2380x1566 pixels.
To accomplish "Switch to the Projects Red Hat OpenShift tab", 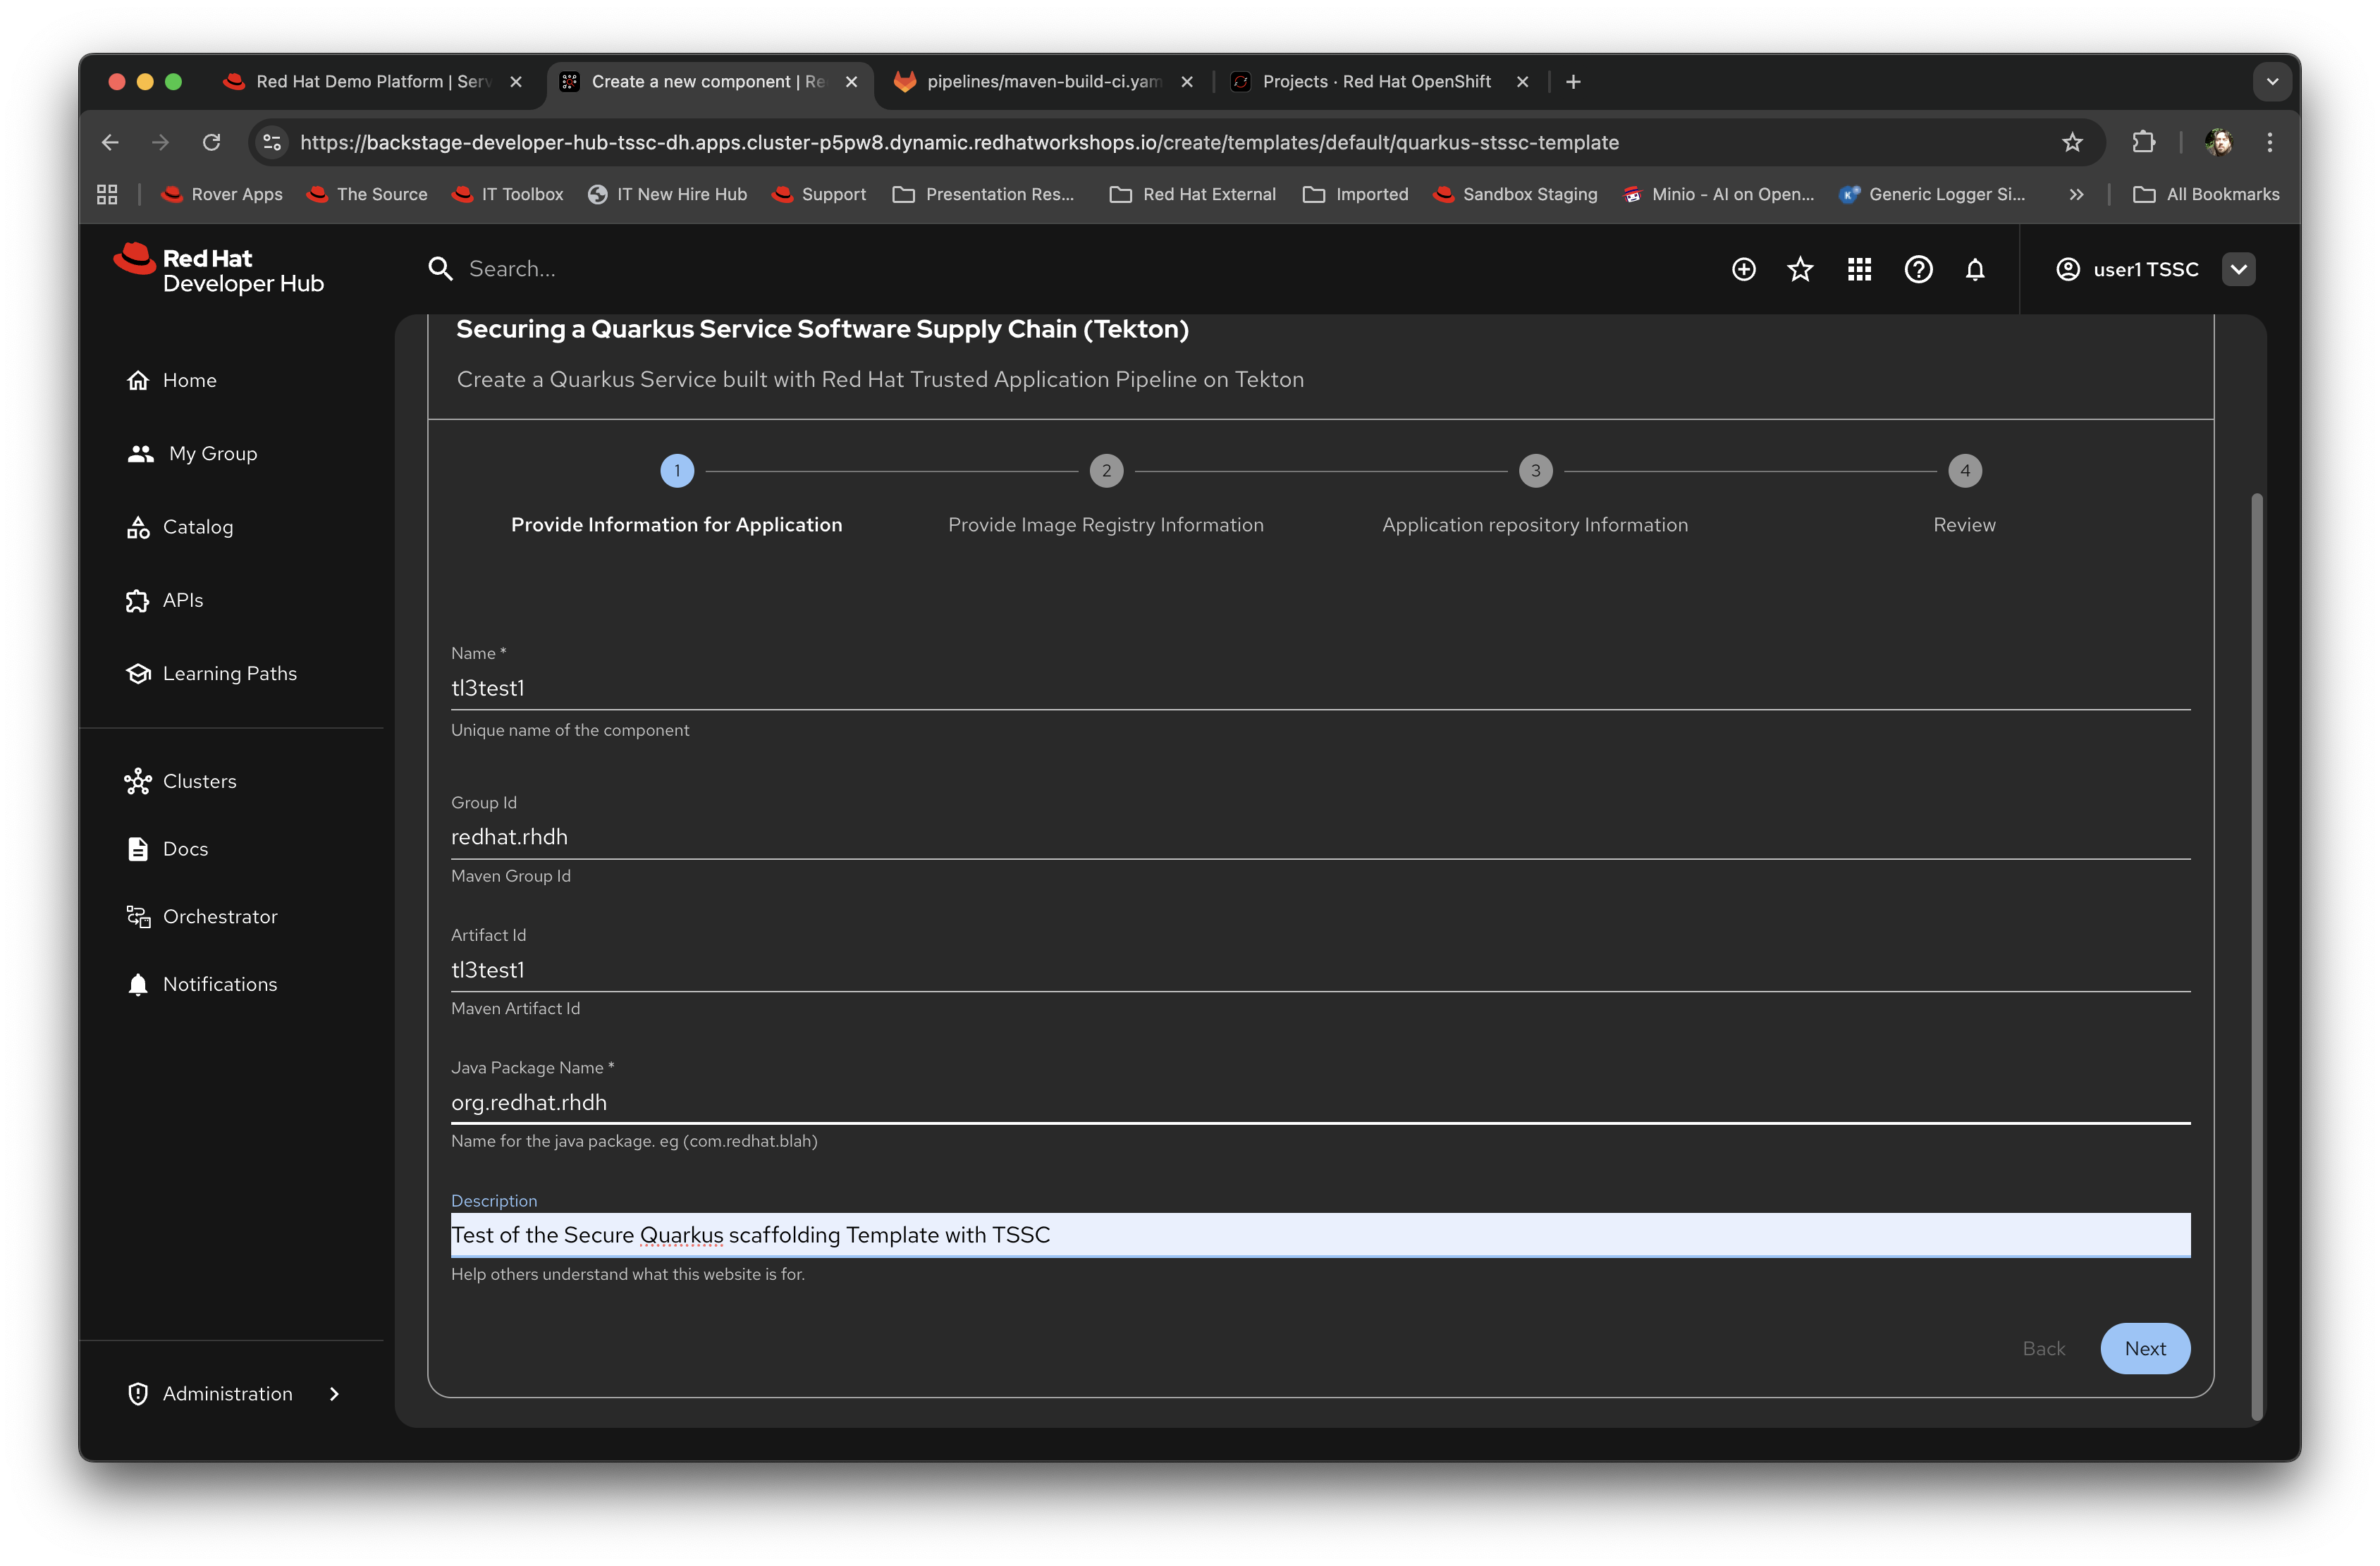I will 1375,82.
